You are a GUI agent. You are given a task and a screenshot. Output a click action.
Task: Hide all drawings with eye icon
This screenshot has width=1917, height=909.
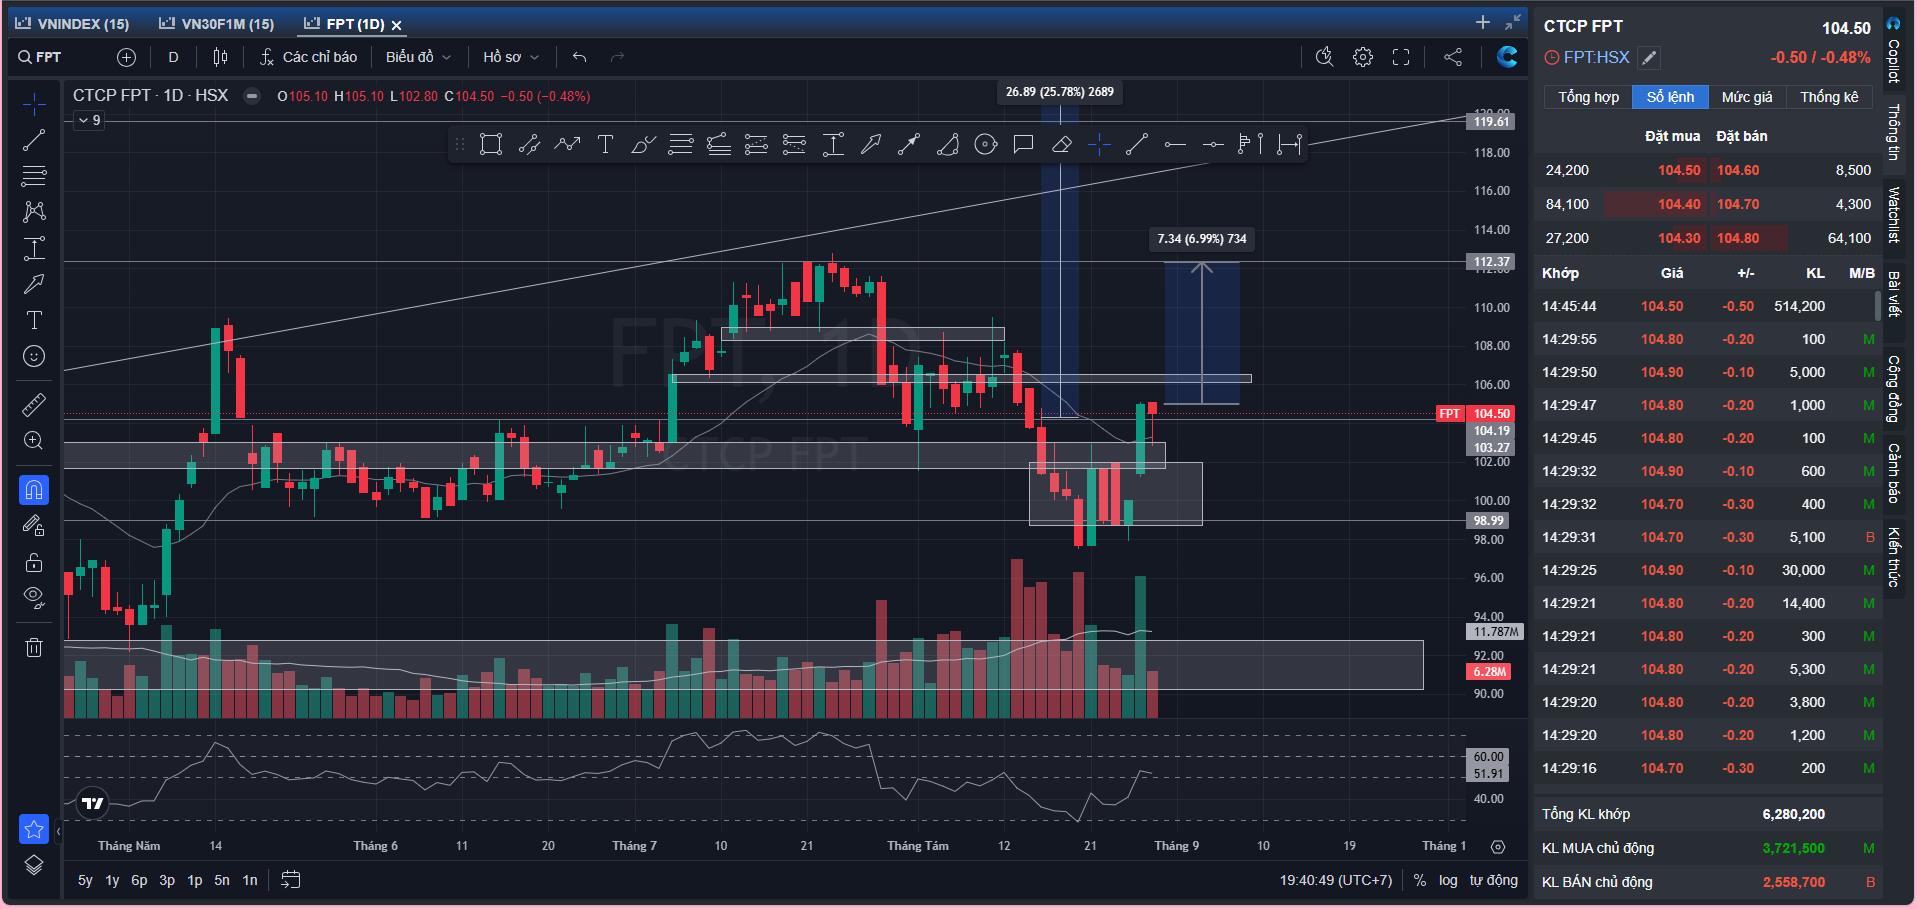click(34, 598)
